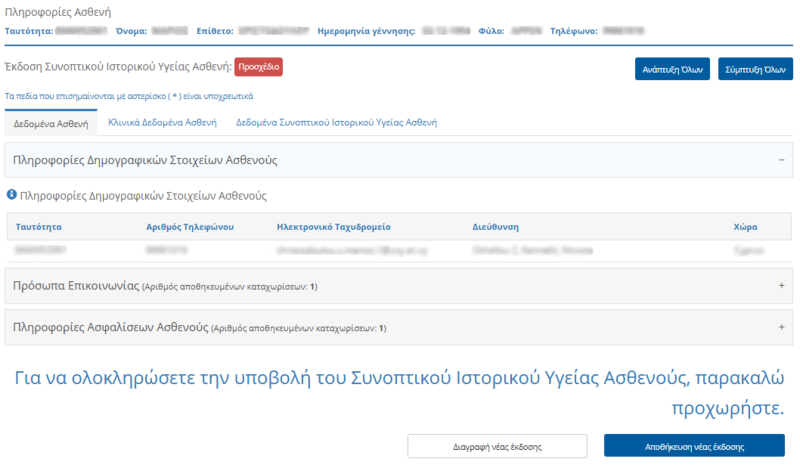
Task: Expand the Πρόσωπα Επικοινωνίας section title
Action: pos(75,286)
